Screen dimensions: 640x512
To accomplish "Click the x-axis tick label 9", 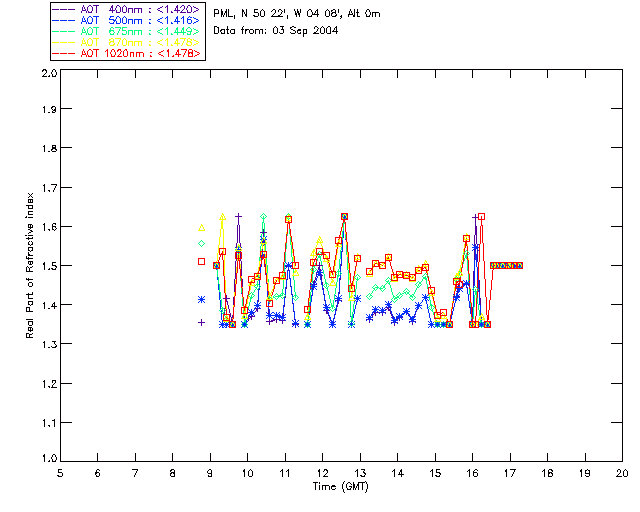I will point(210,473).
